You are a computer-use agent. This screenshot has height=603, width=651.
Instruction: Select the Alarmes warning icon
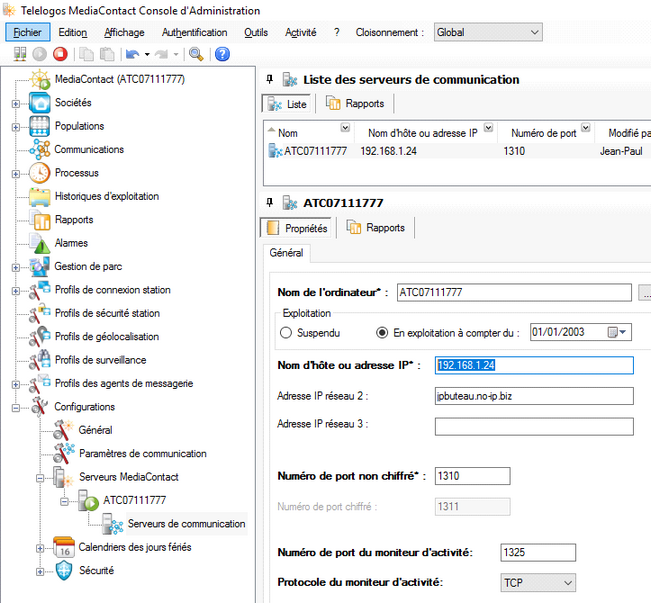point(40,243)
